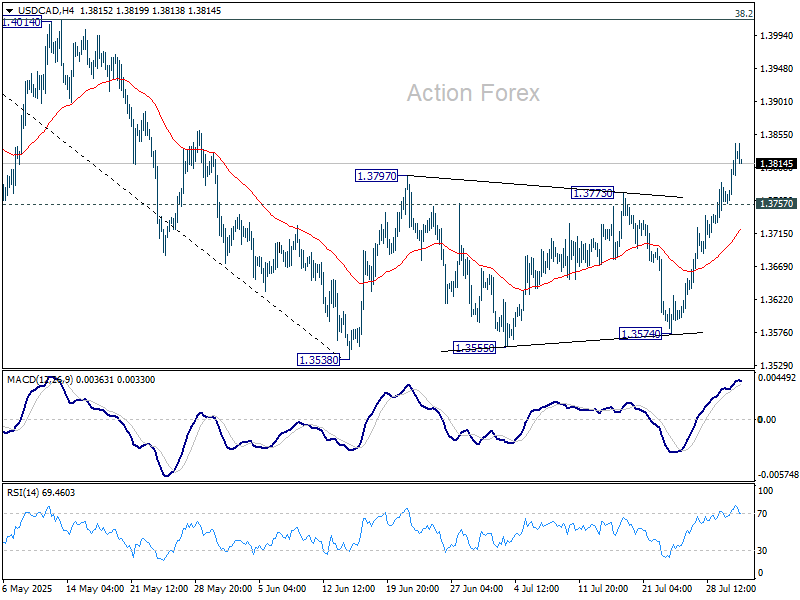Click the 19 Jun 20:00 date label

point(413,588)
